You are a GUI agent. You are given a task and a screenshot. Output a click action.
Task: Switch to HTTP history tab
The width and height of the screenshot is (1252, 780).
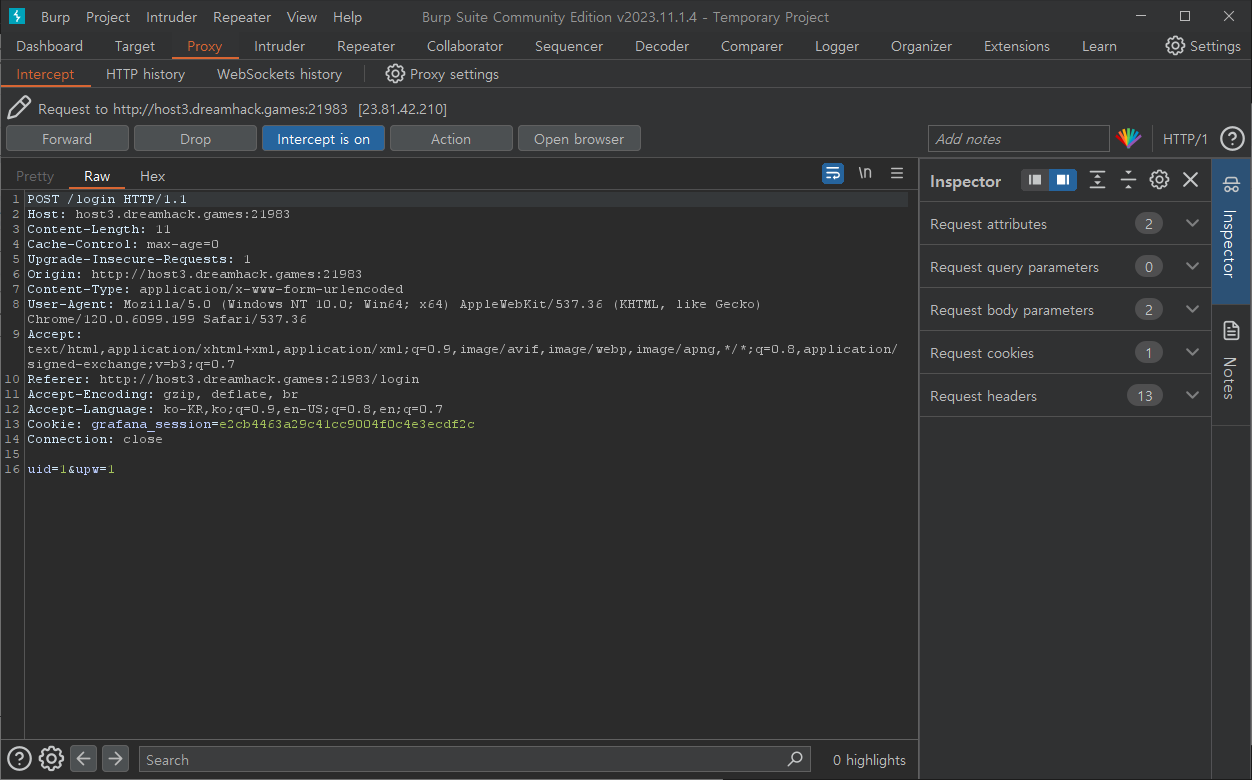[145, 74]
